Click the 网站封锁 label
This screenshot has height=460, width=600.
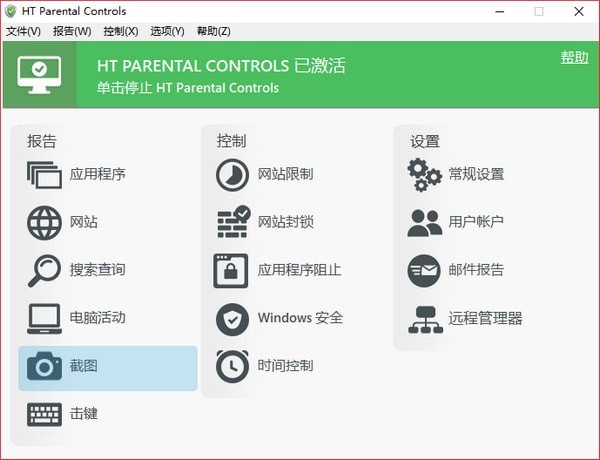coord(285,222)
